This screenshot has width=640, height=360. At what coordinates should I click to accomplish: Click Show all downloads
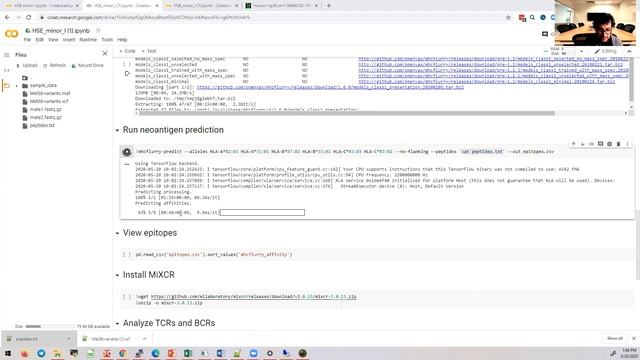(615, 338)
